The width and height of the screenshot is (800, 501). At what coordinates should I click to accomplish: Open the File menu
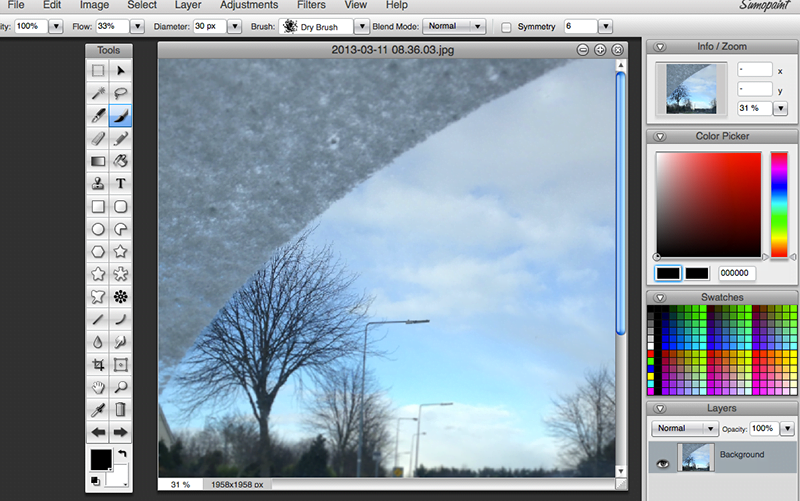point(16,5)
